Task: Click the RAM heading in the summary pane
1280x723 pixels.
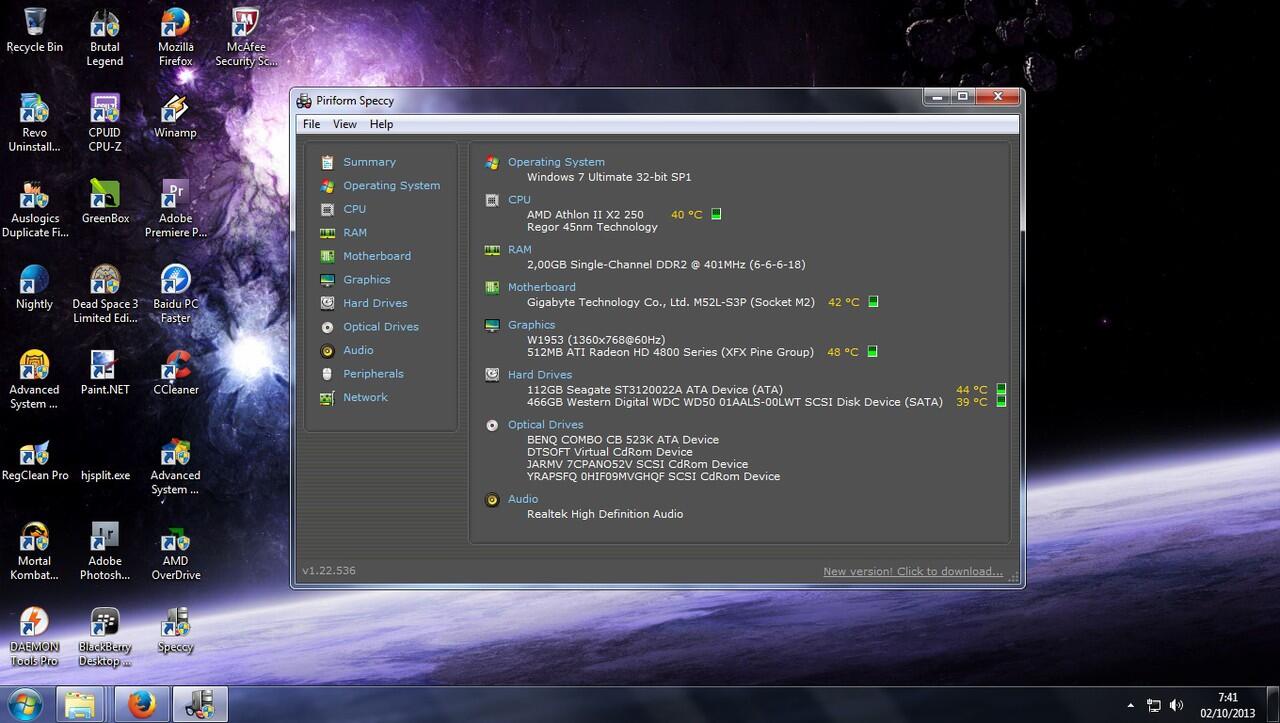Action: click(x=520, y=250)
